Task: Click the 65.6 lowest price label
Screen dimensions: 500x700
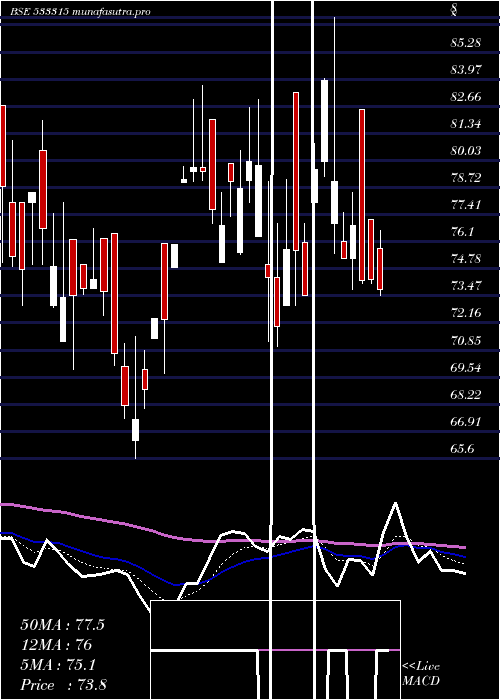Action: point(462,449)
